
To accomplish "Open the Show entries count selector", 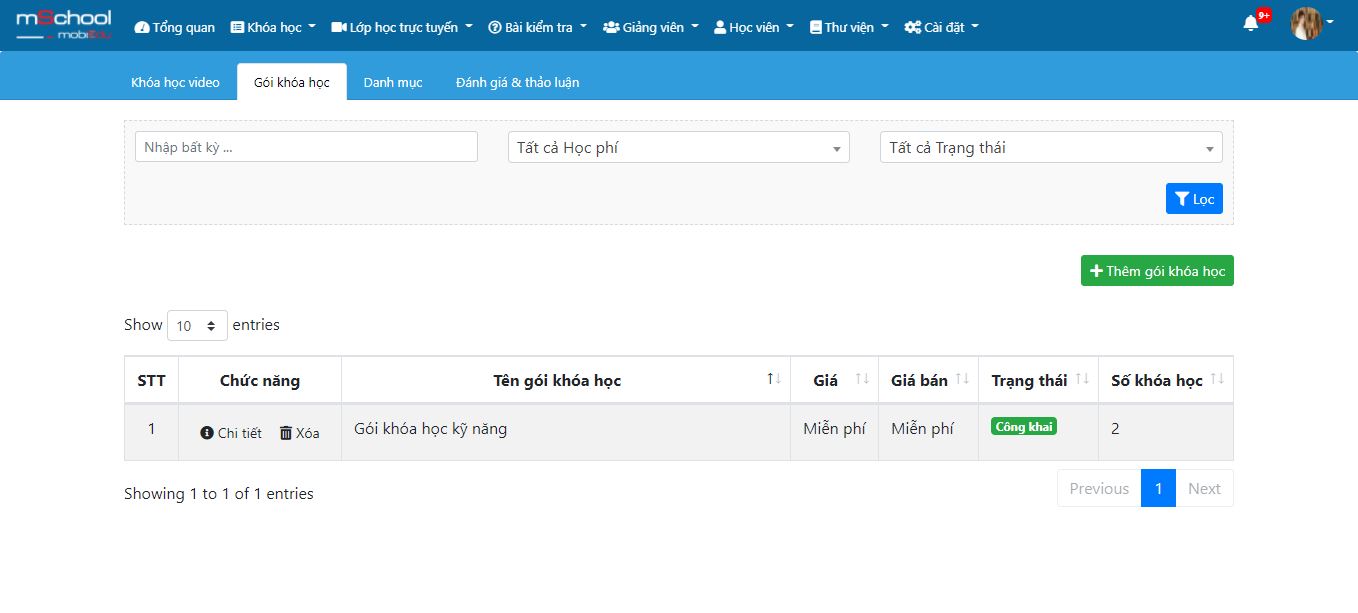I will tap(197, 325).
